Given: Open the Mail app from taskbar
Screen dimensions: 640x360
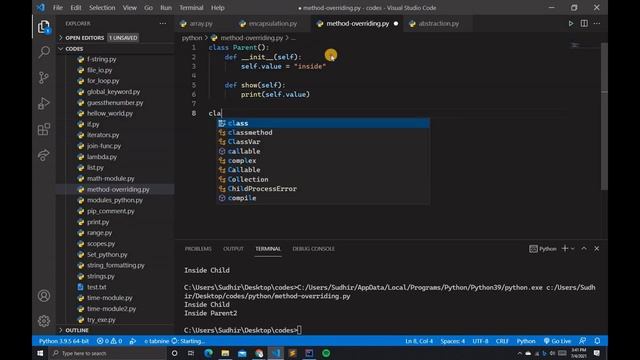Looking at the screenshot, I should (x=242, y=353).
